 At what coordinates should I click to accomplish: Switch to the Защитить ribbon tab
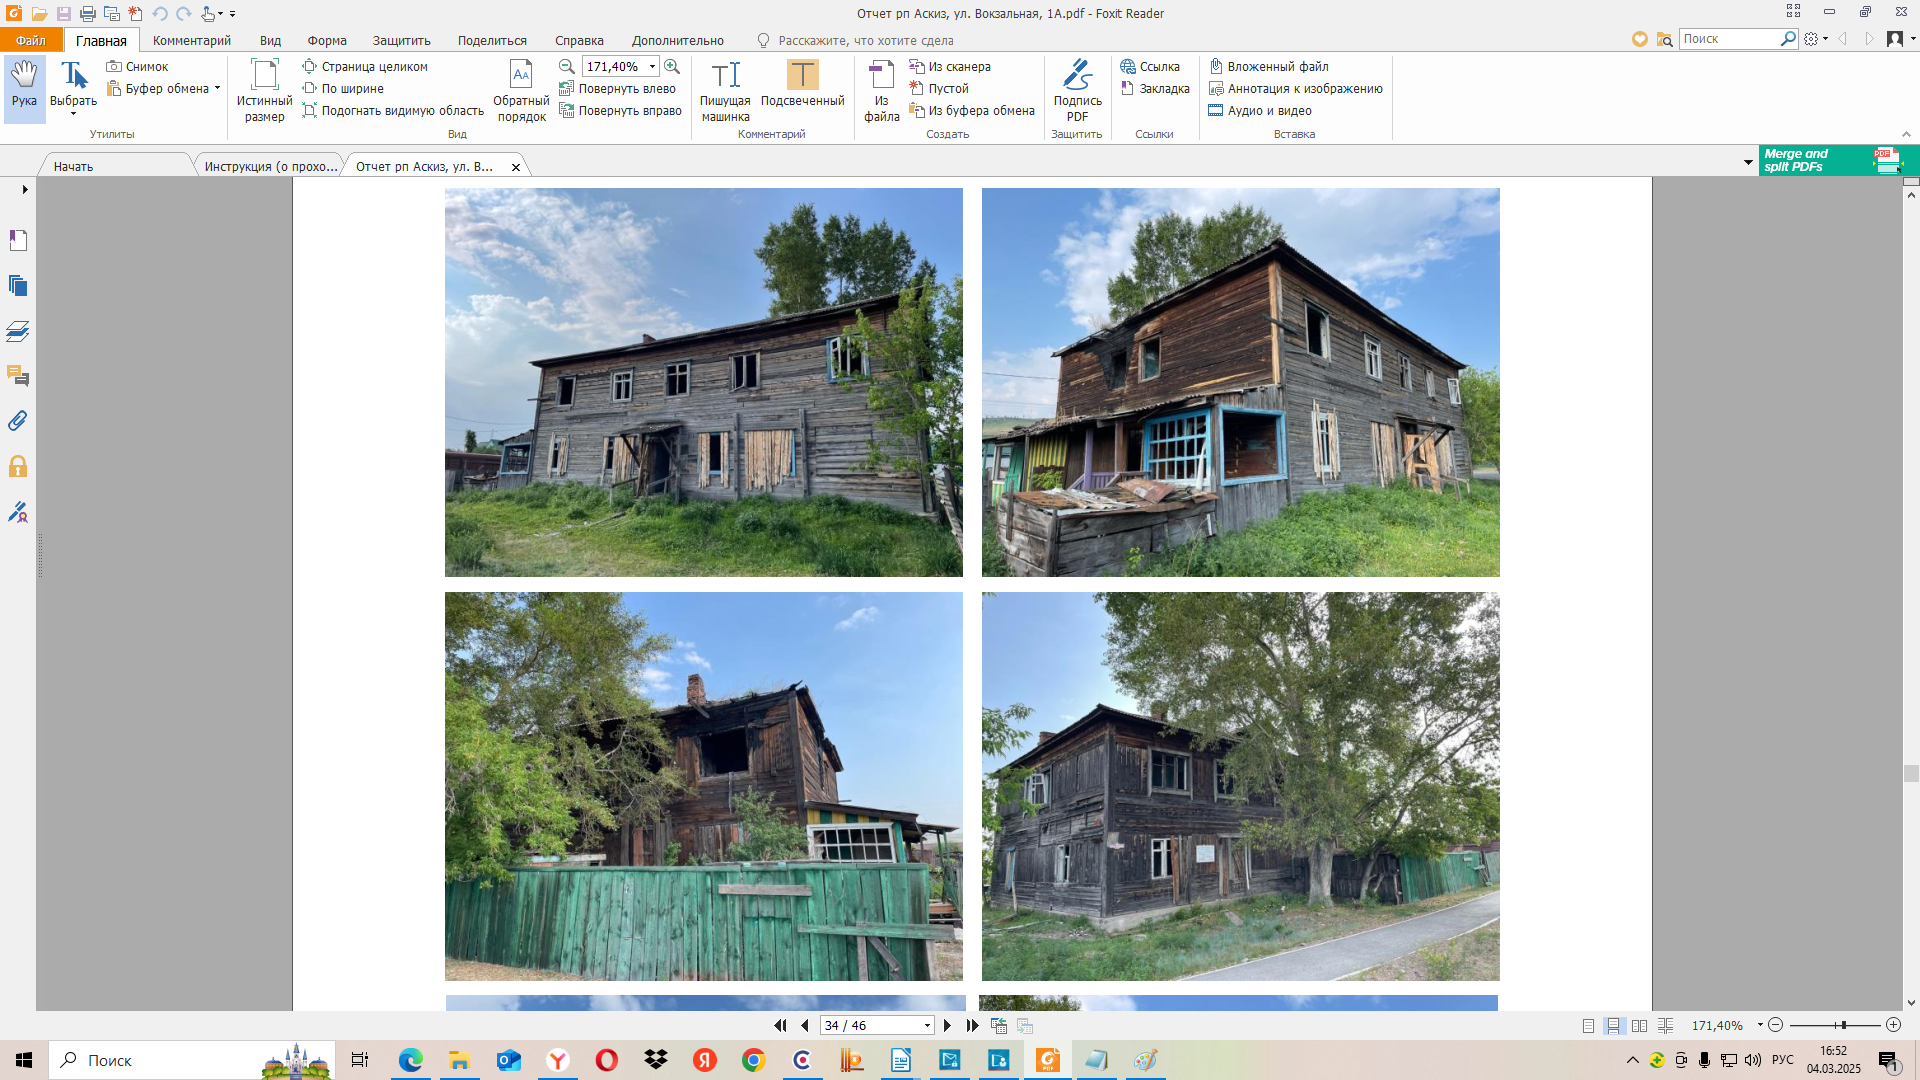coord(401,40)
